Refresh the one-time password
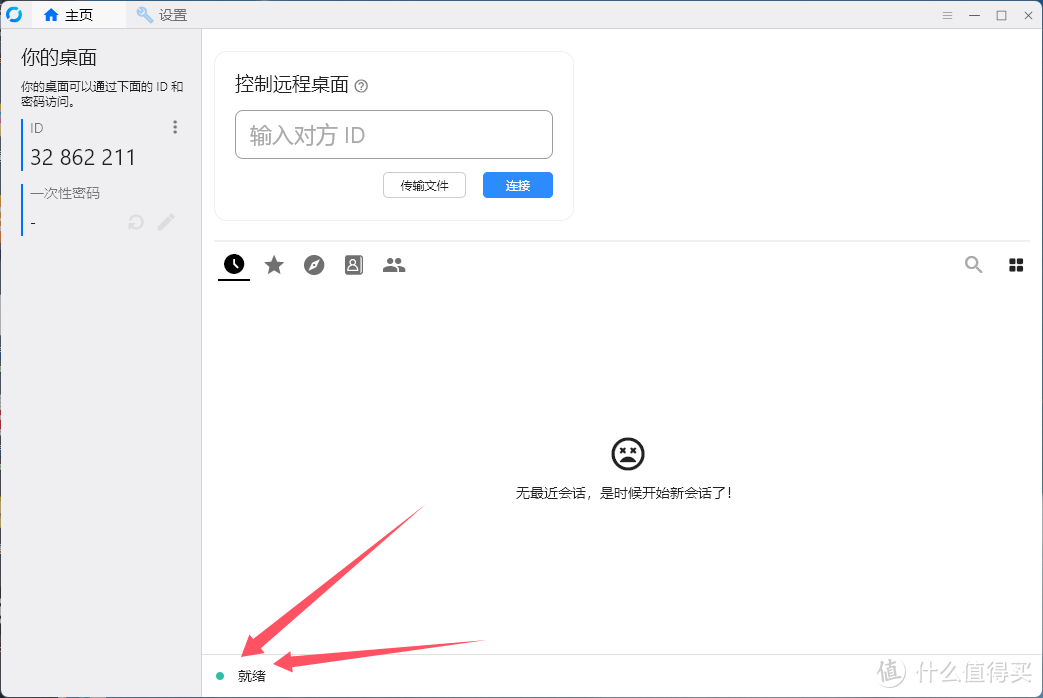Viewport: 1043px width, 698px height. coord(135,222)
